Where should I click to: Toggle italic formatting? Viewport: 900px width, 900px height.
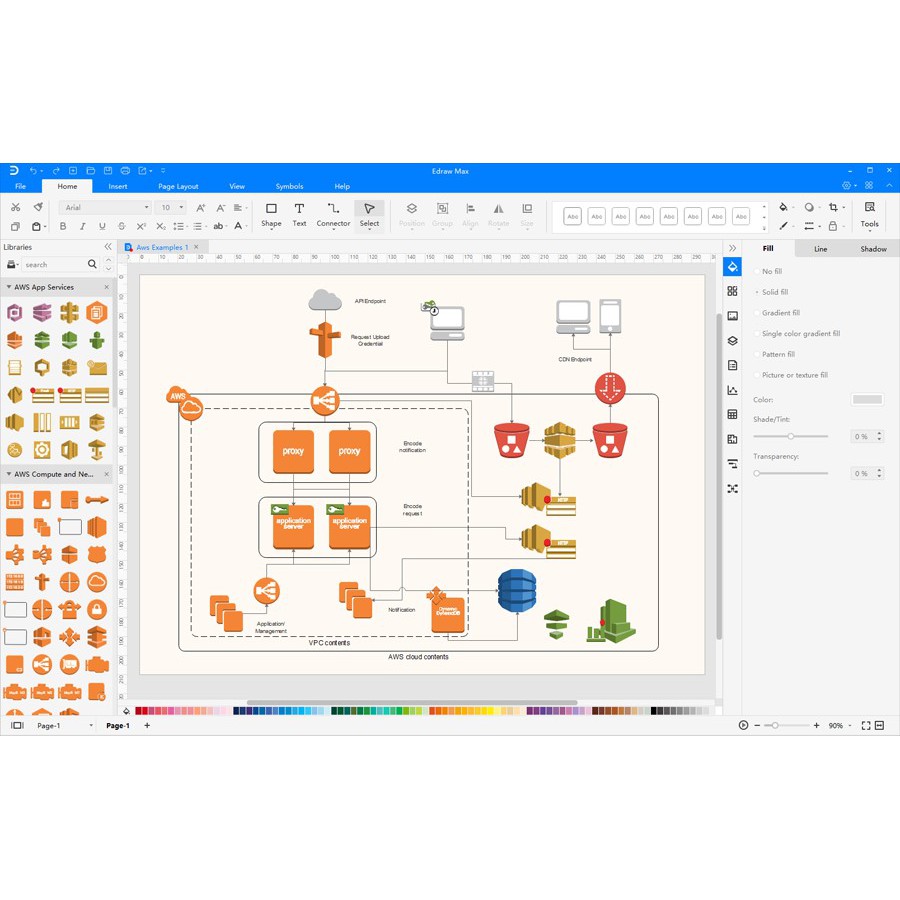pos(83,226)
